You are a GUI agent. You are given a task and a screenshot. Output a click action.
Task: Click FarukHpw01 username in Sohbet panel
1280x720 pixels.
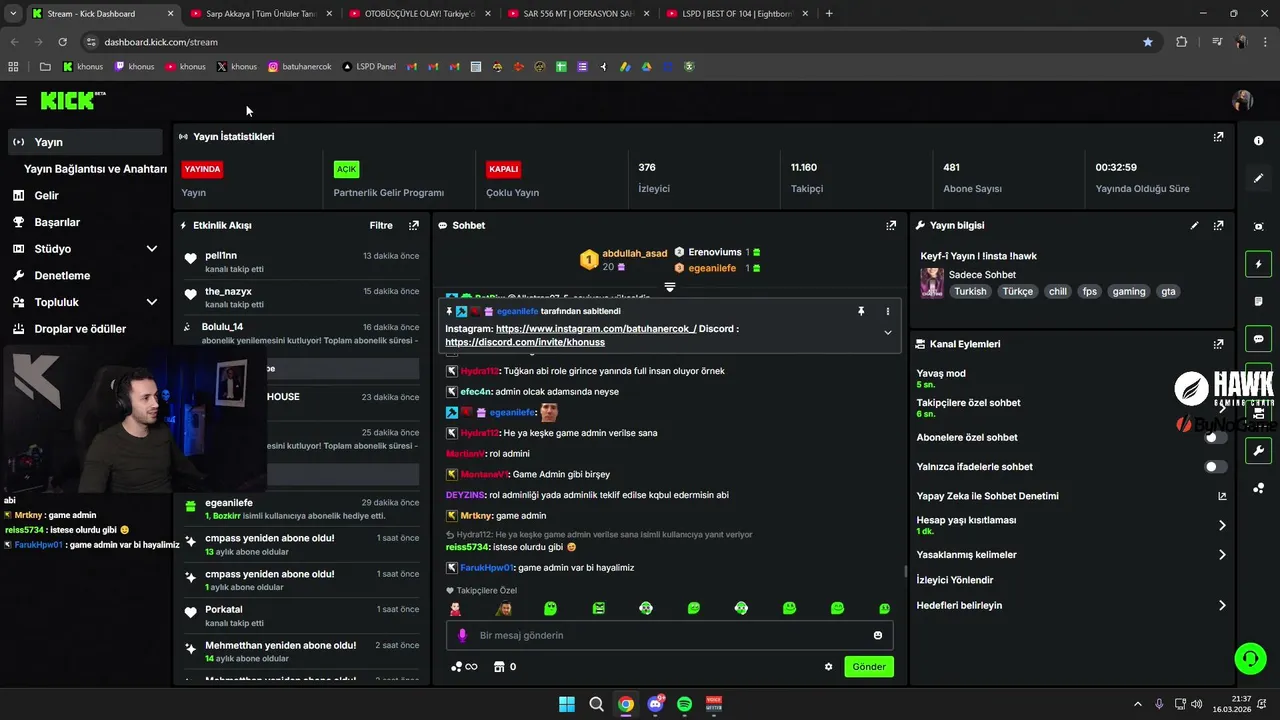point(486,568)
